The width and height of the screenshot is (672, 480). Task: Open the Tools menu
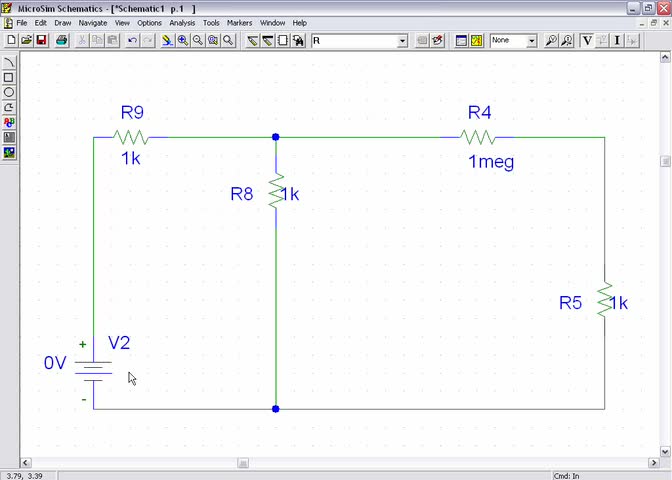tap(211, 23)
